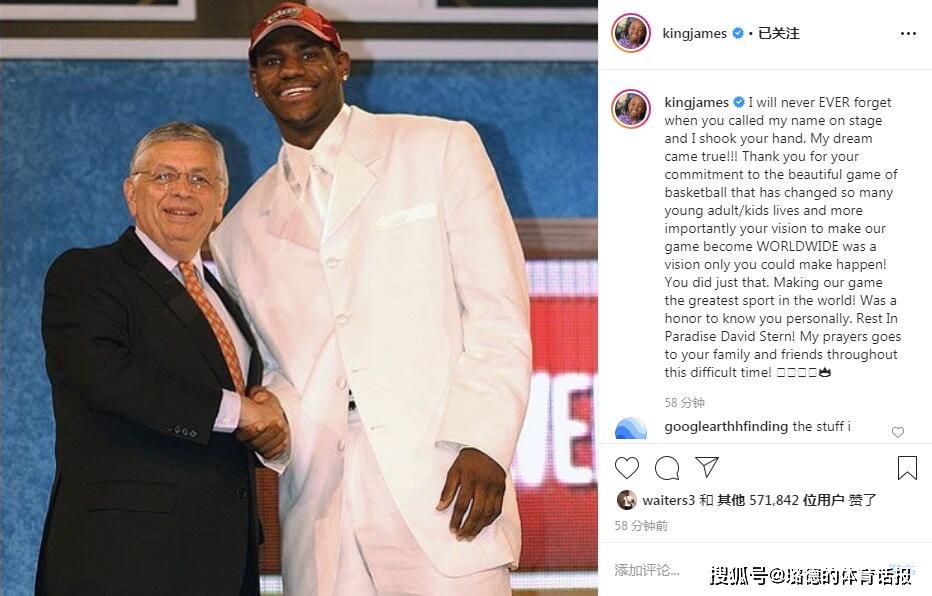The width and height of the screenshot is (932, 596).
Task: Open comments via speech bubble icon
Action: pyautogui.click(x=667, y=468)
